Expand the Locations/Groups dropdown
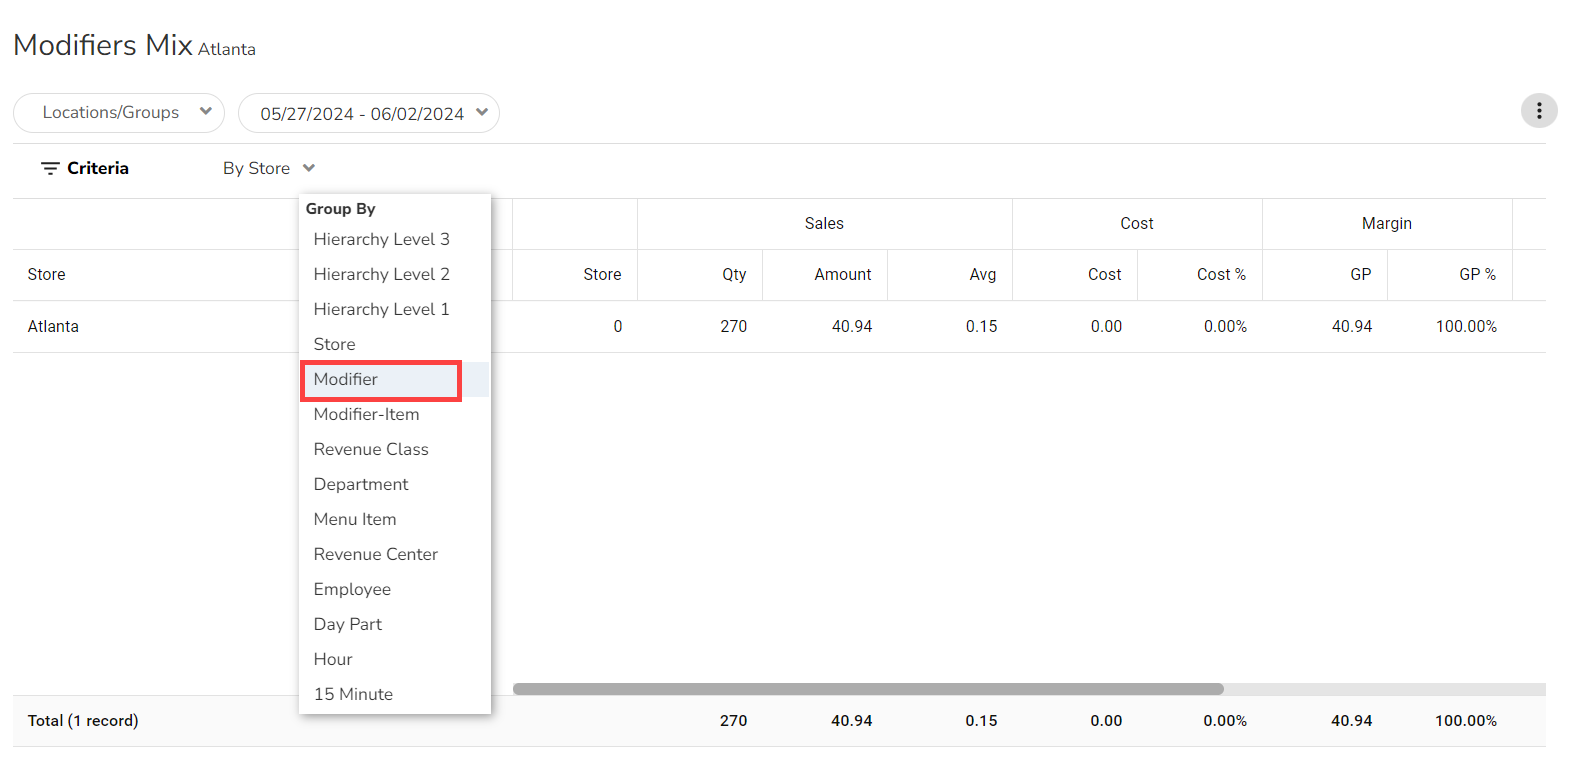Image resolution: width=1570 pixels, height=763 pixels. tap(119, 113)
